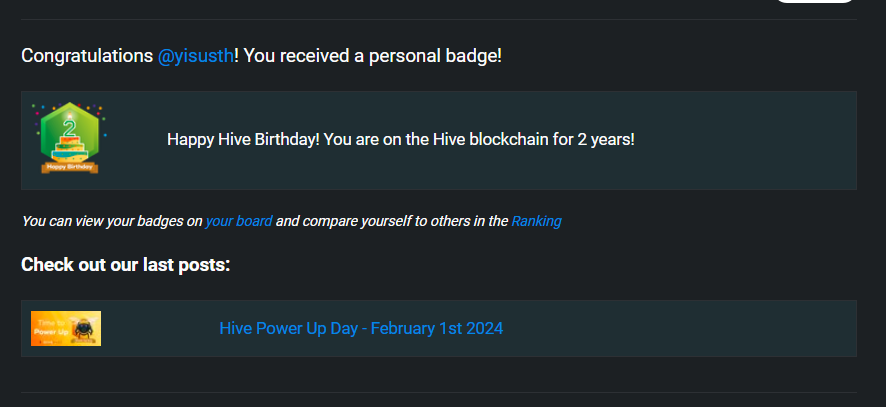Image resolution: width=886 pixels, height=407 pixels.
Task: Click the 2-year Happy Birthday badge image
Action: pyautogui.click(x=70, y=139)
